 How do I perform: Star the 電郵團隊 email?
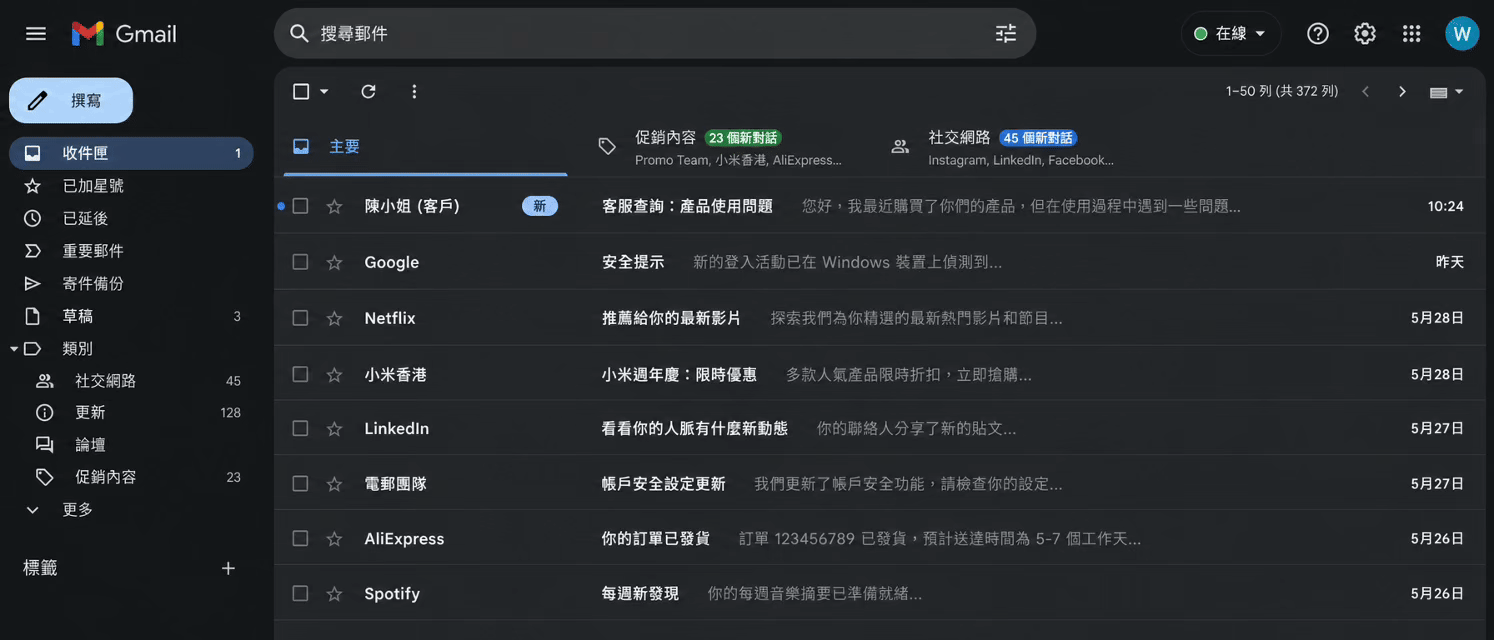click(x=334, y=484)
